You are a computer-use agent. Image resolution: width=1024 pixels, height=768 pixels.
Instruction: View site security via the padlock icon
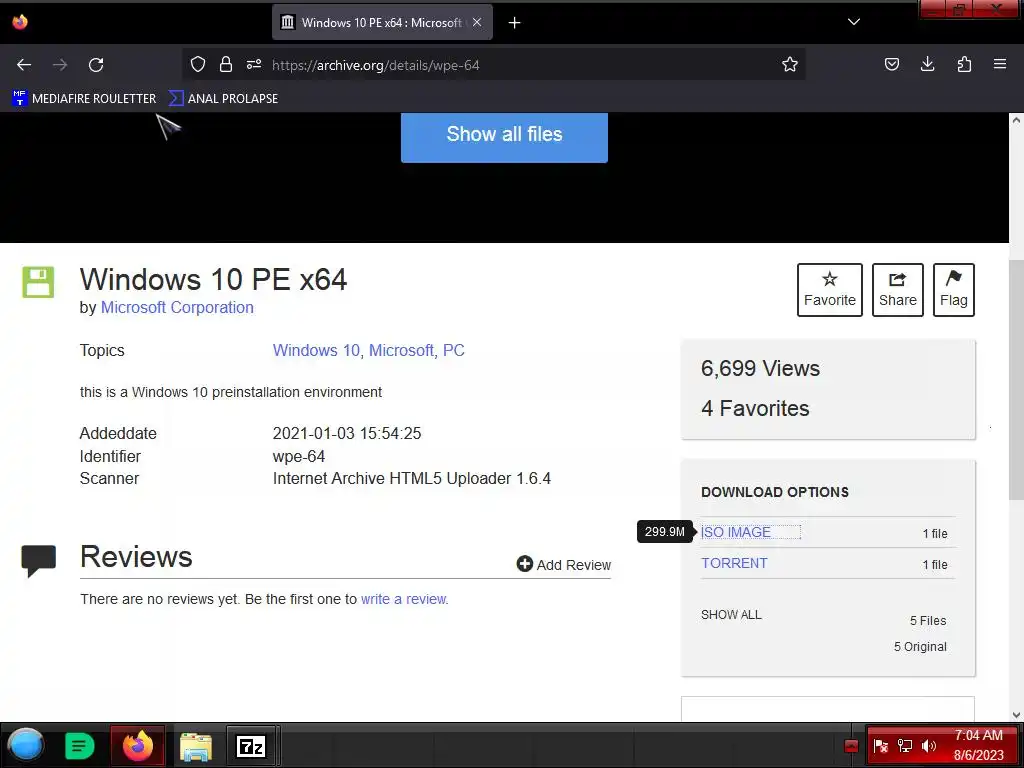226,64
